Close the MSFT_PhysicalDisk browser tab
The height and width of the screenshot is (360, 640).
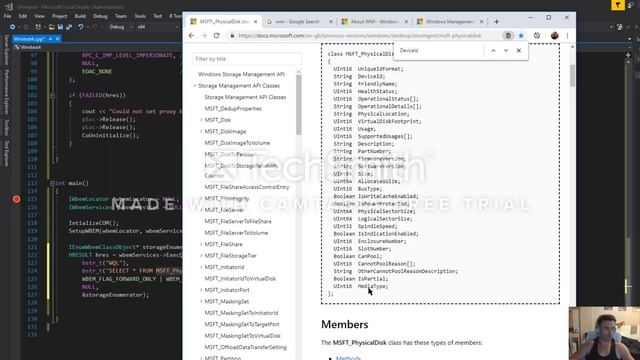(256, 22)
